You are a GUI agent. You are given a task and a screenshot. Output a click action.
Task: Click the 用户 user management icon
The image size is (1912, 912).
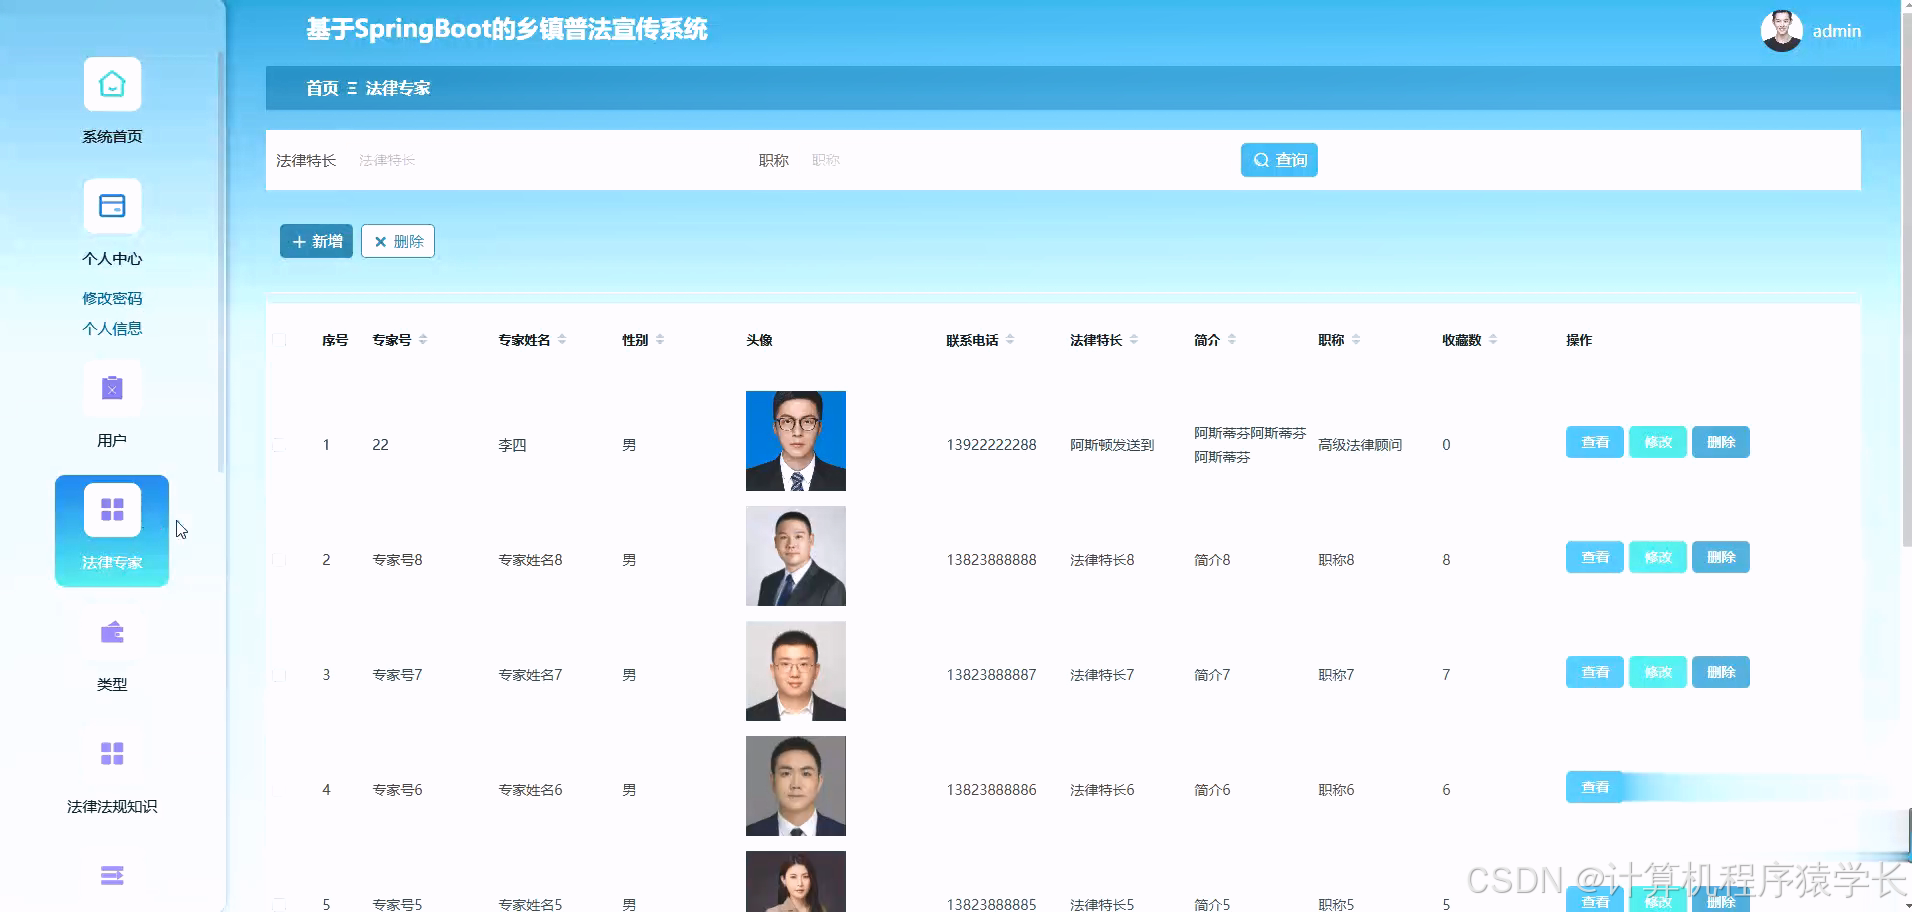click(111, 387)
